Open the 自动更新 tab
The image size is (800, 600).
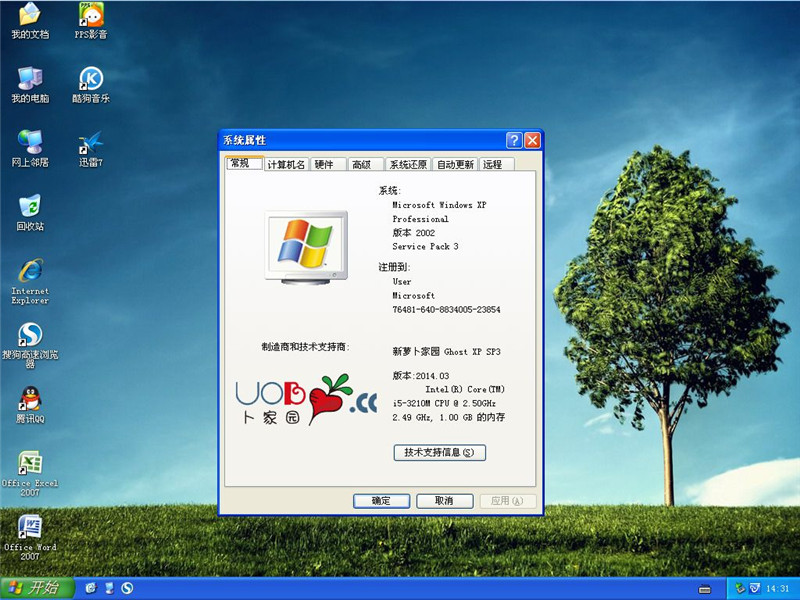coord(455,164)
